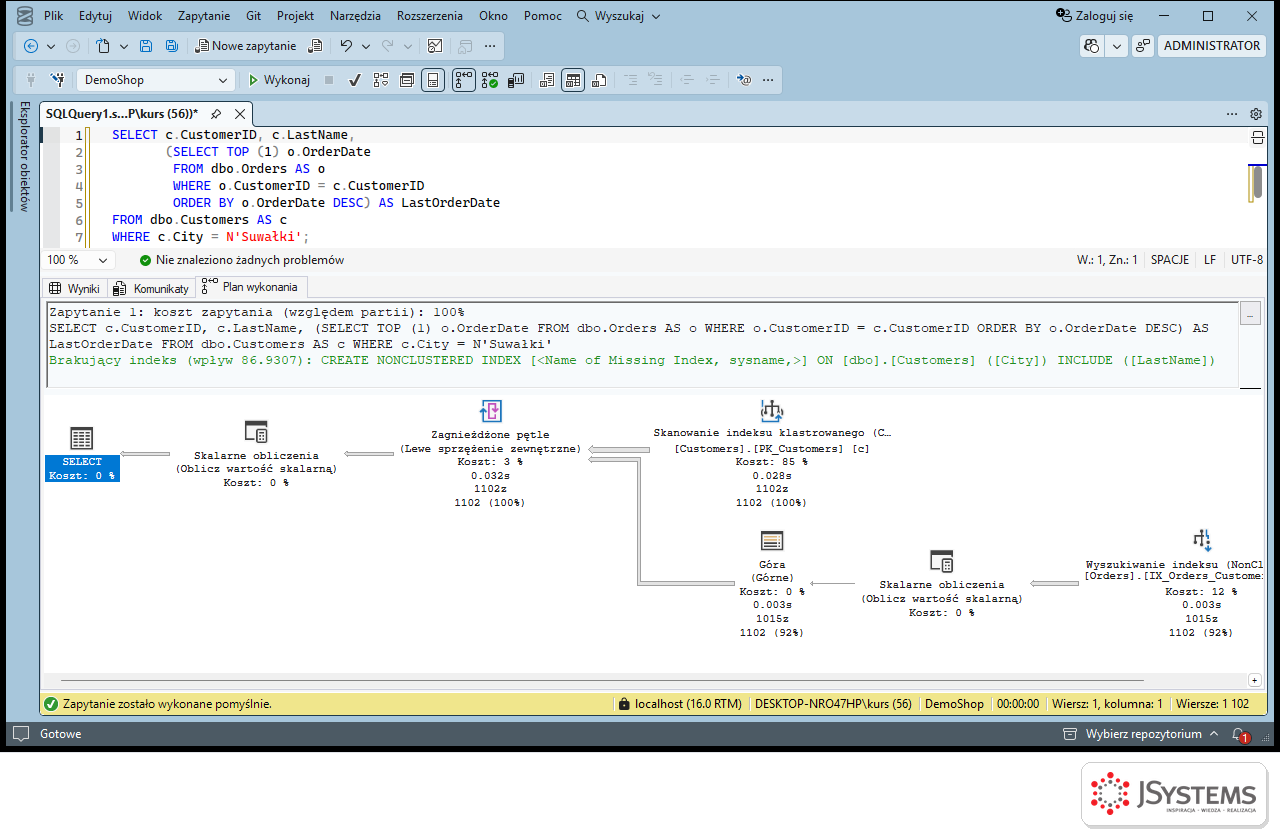Open the Zapytanie menu
Image resolution: width=1280 pixels, height=835 pixels.
pyautogui.click(x=204, y=16)
